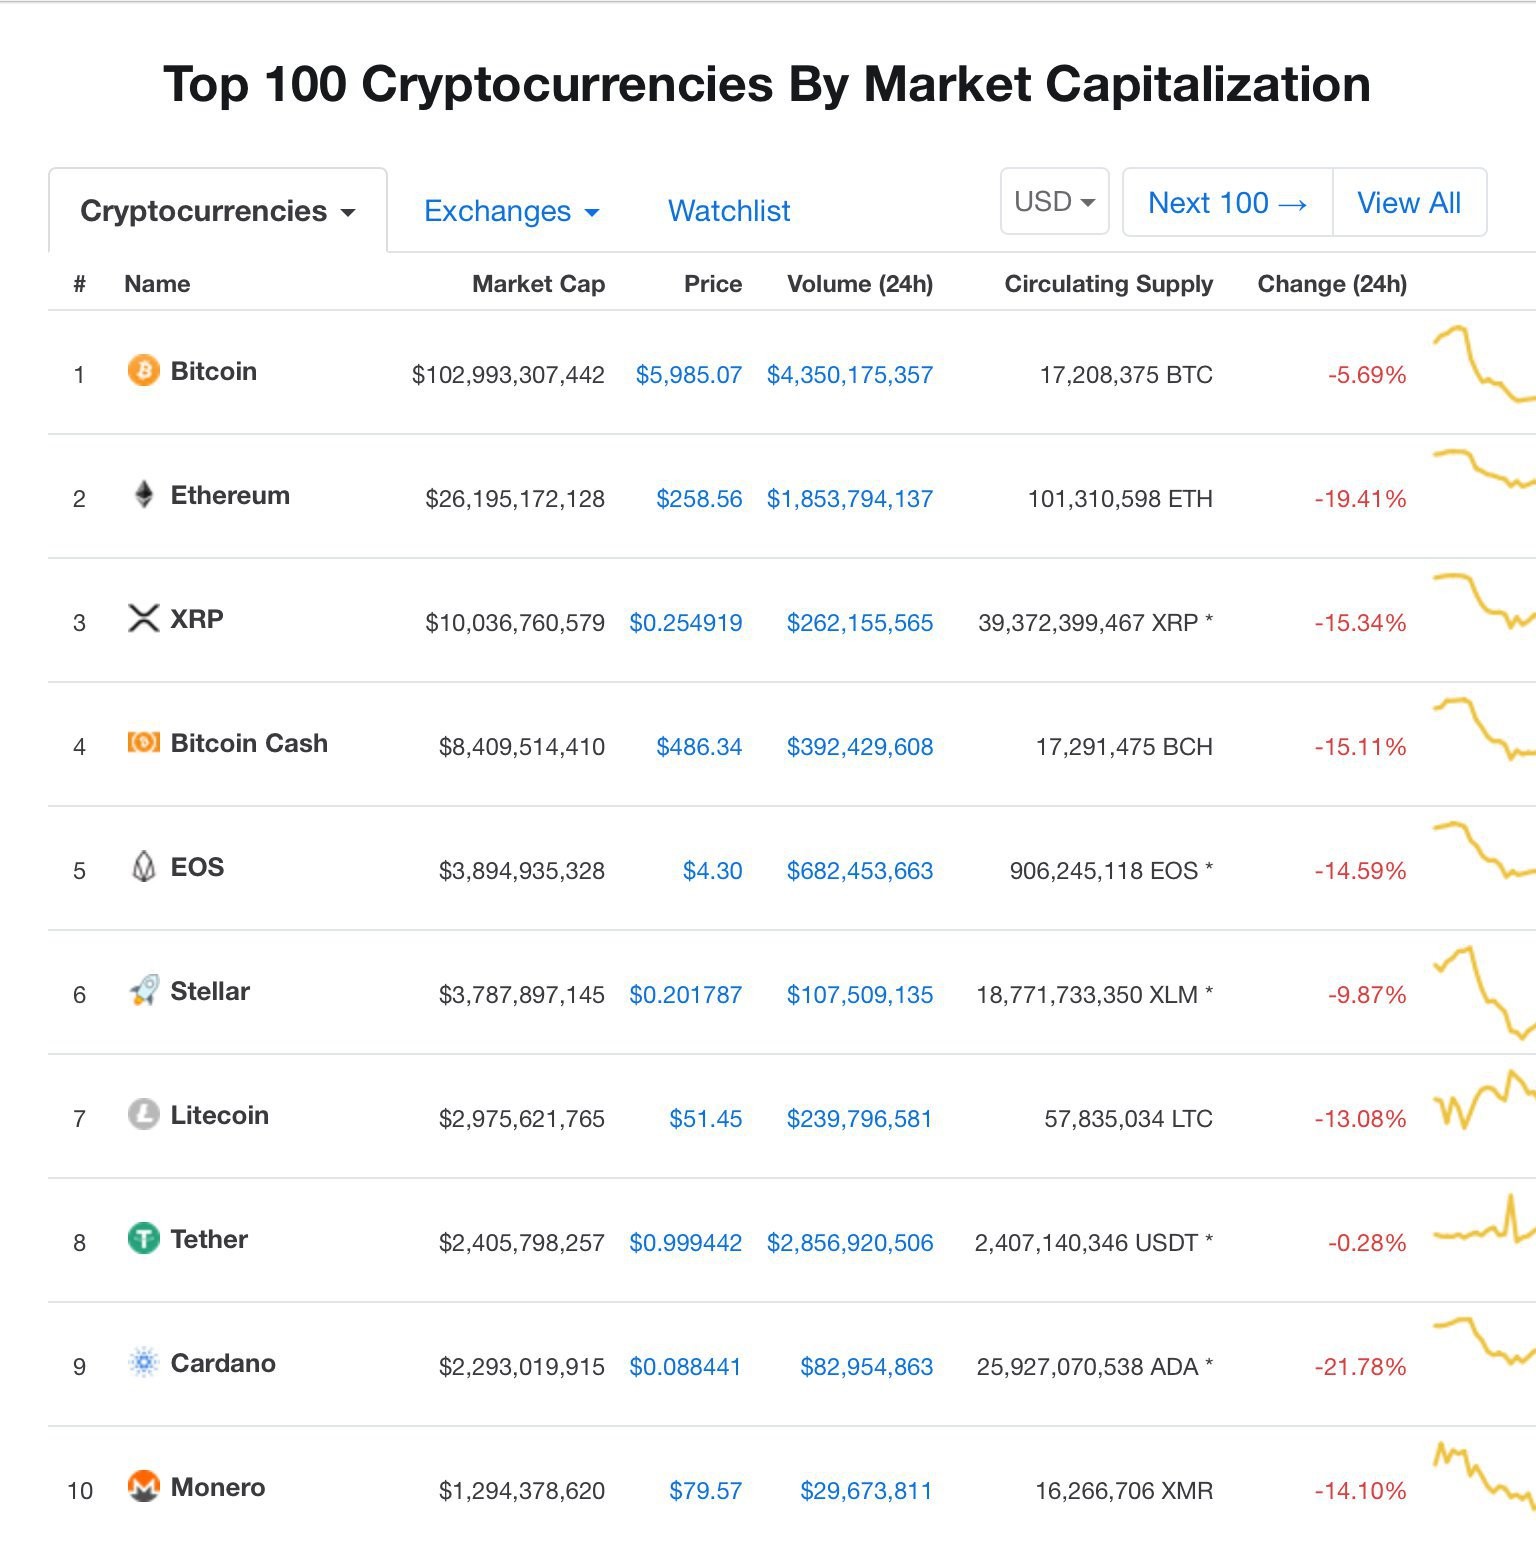Open the View All page
The width and height of the screenshot is (1536, 1547).
pos(1409,202)
